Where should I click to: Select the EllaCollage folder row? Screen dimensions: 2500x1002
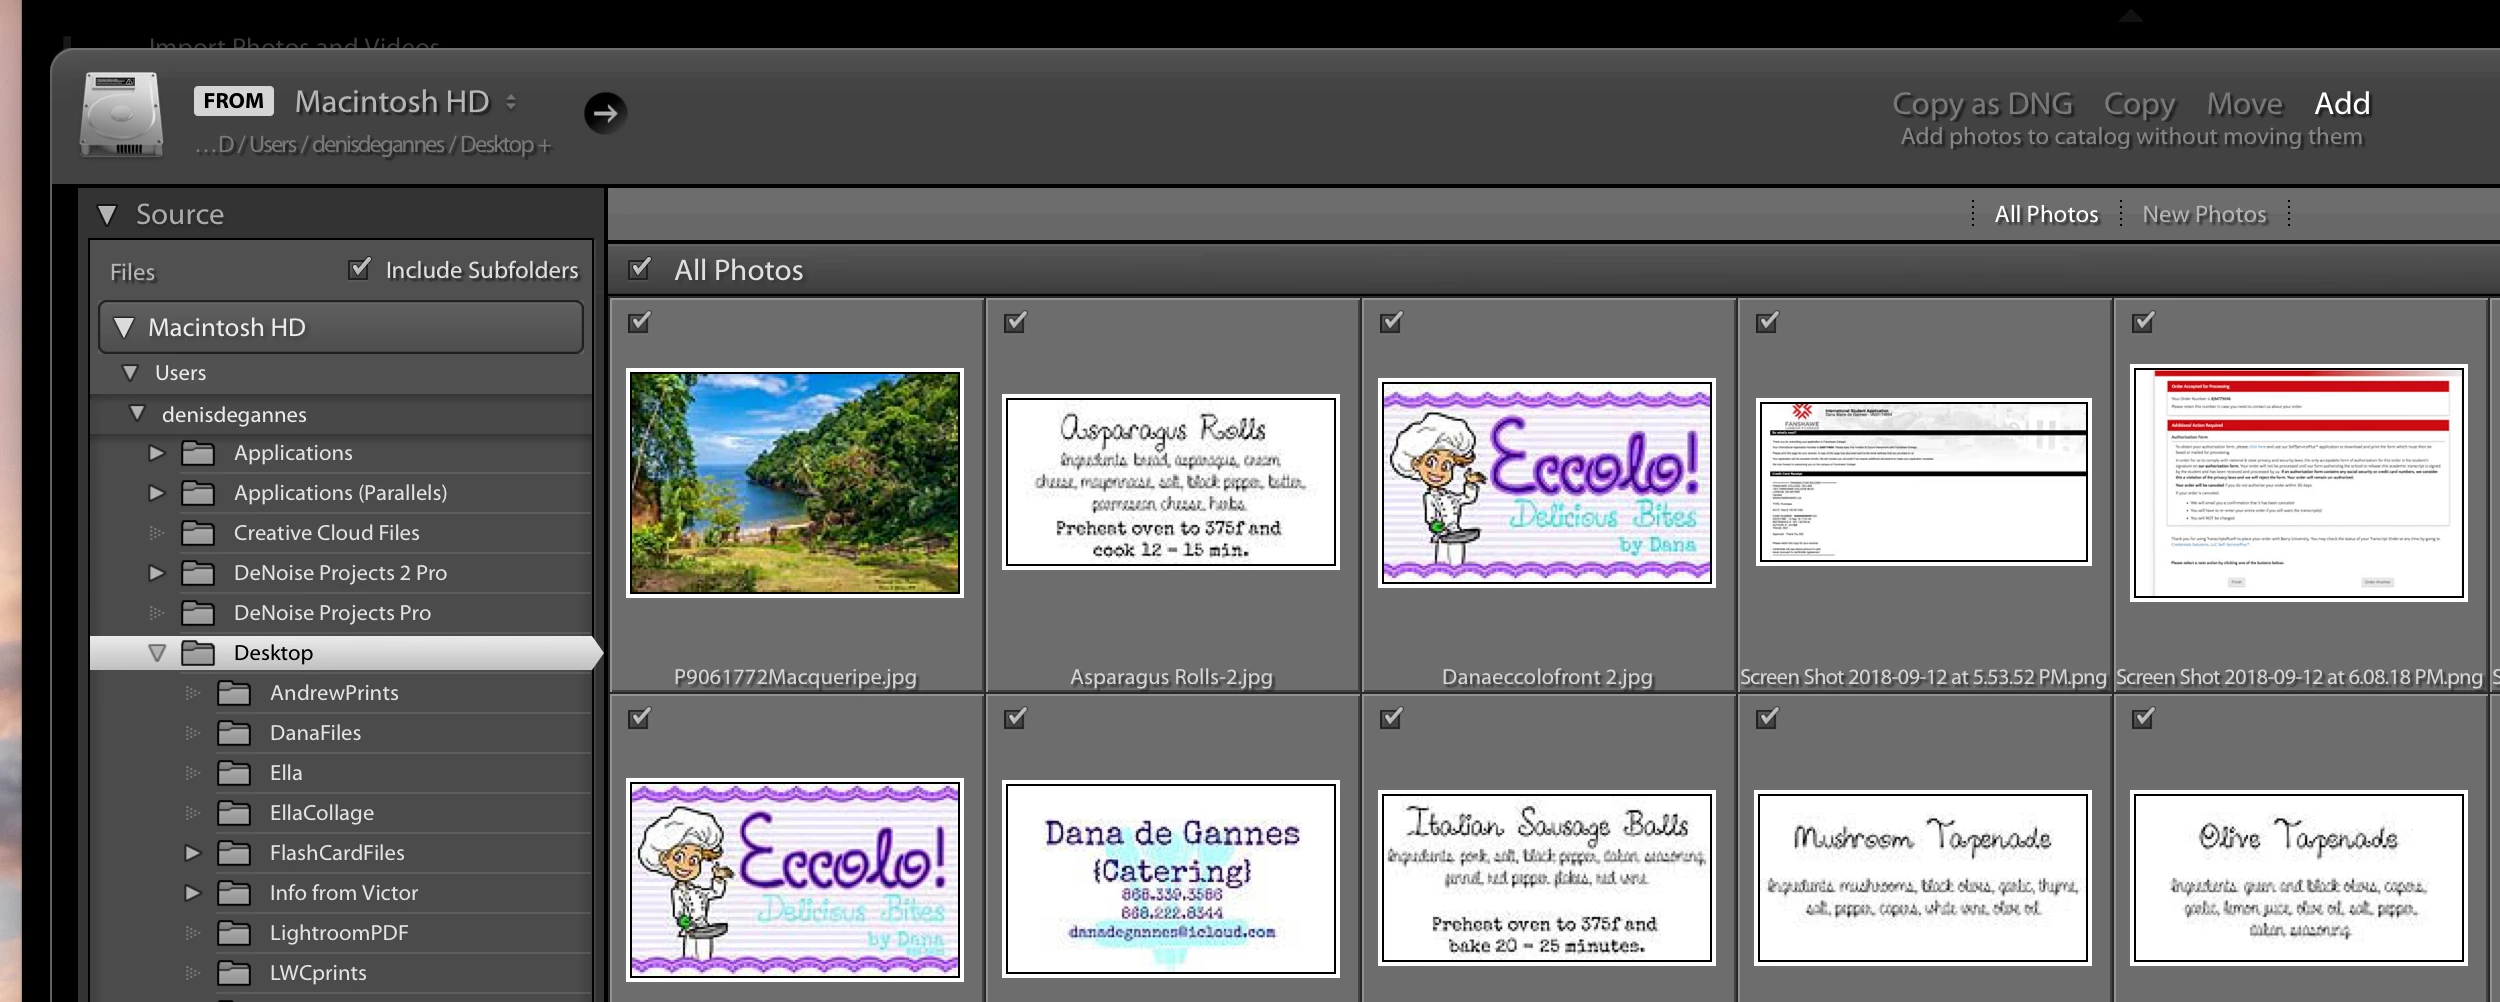(341, 813)
